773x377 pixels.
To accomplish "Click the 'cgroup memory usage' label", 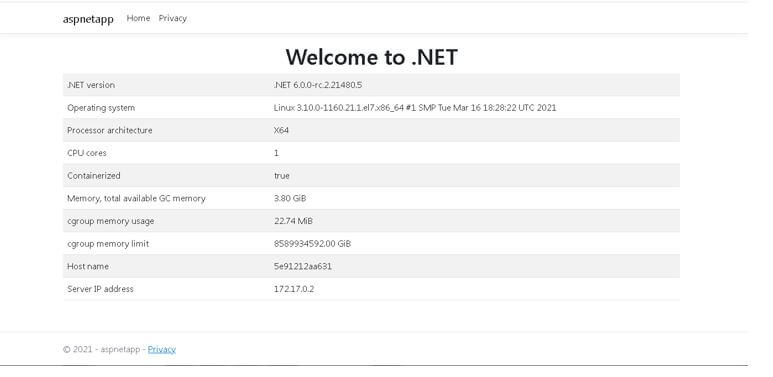I will [111, 221].
